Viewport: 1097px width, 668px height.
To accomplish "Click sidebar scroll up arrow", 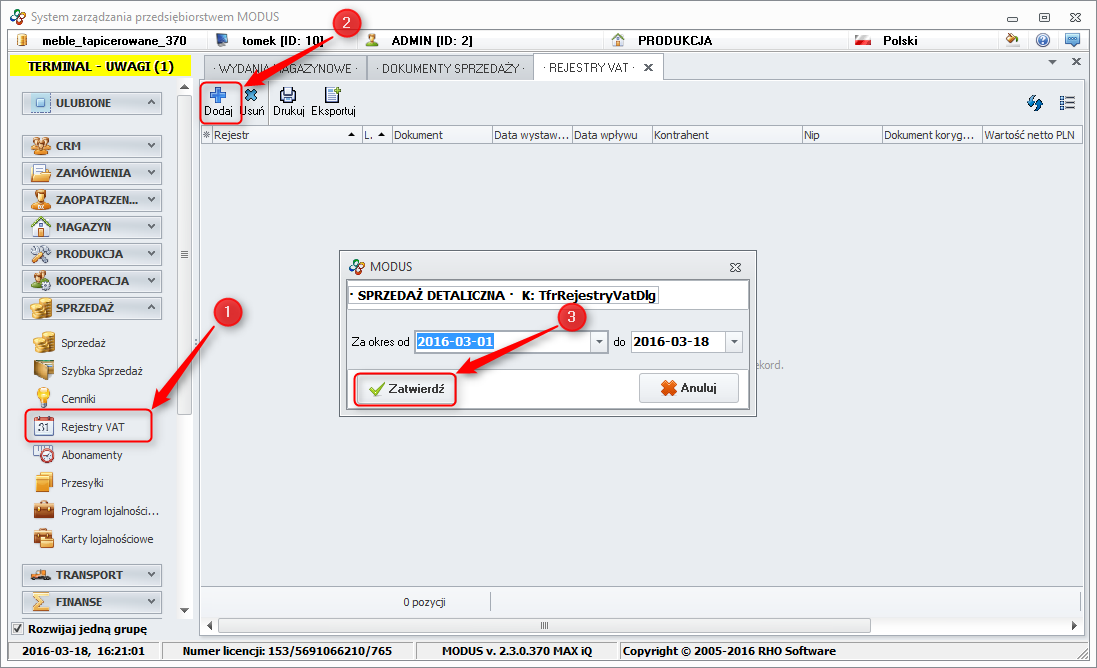I will point(185,87).
